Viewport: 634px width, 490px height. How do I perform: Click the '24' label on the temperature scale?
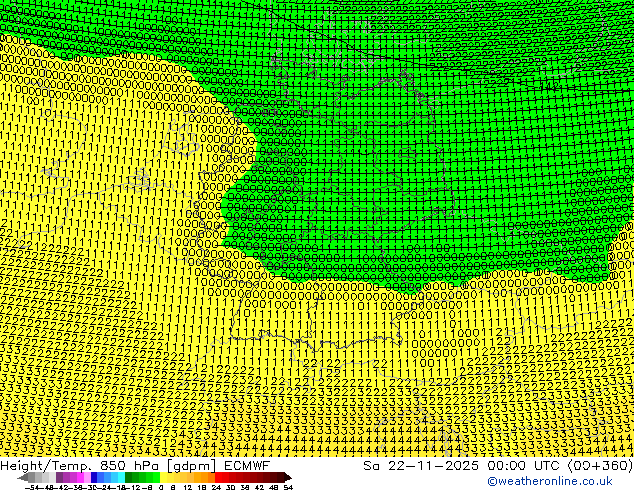216,487
